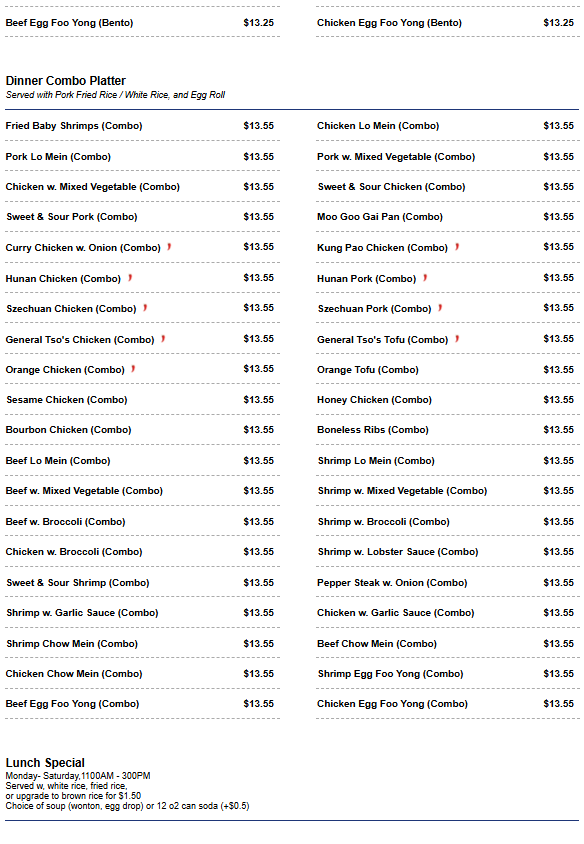Viewport: 584px width, 844px height.
Task: Click spicy icon next to General Tso's Tofu
Action: (457, 339)
